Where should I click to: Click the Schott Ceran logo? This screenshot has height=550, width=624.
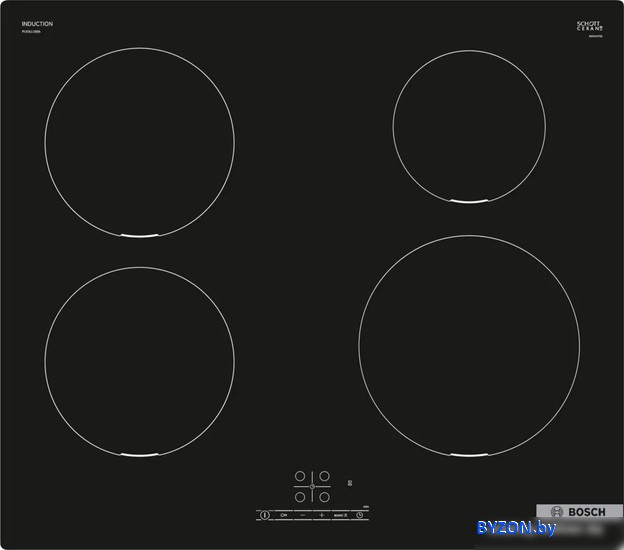point(589,26)
